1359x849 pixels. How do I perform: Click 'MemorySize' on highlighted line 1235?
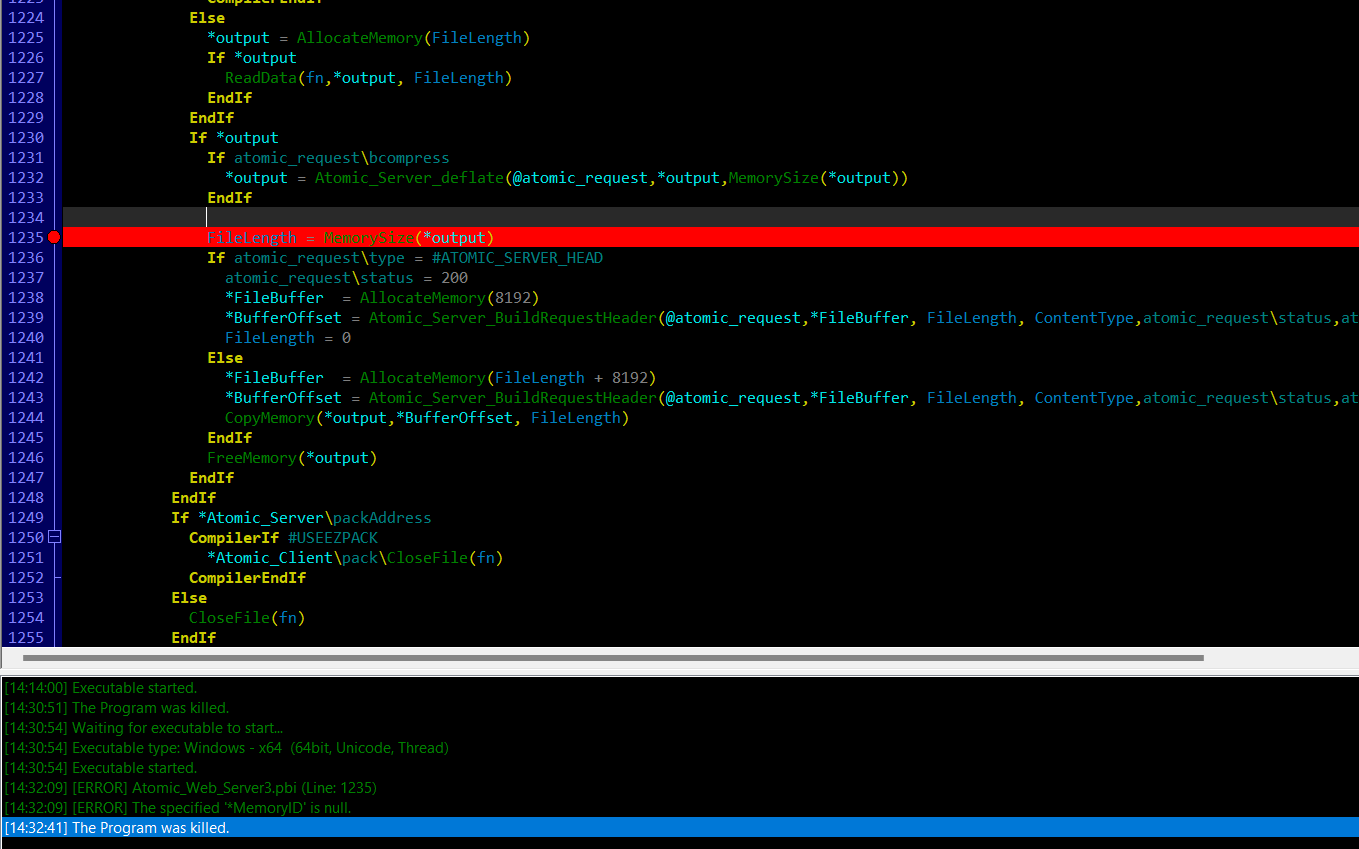pos(368,237)
